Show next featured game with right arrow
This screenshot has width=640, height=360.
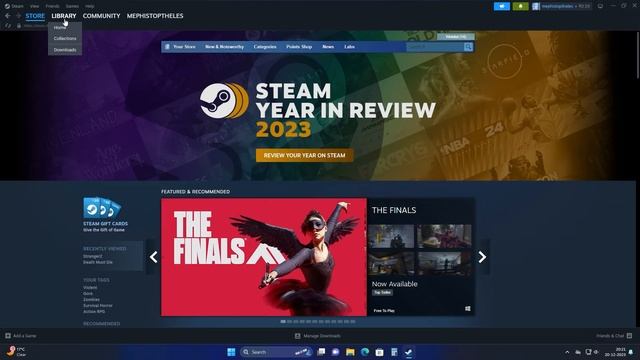[x=482, y=257]
